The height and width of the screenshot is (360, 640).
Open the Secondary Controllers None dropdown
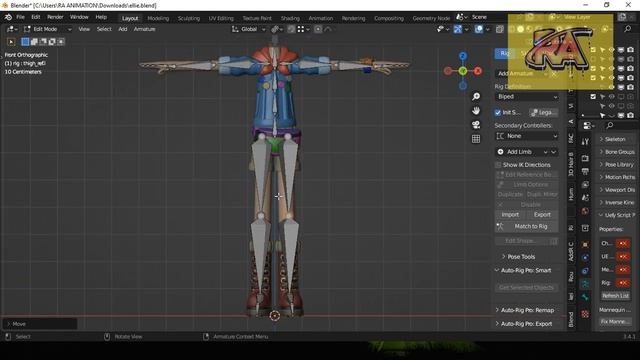[x=527, y=136]
